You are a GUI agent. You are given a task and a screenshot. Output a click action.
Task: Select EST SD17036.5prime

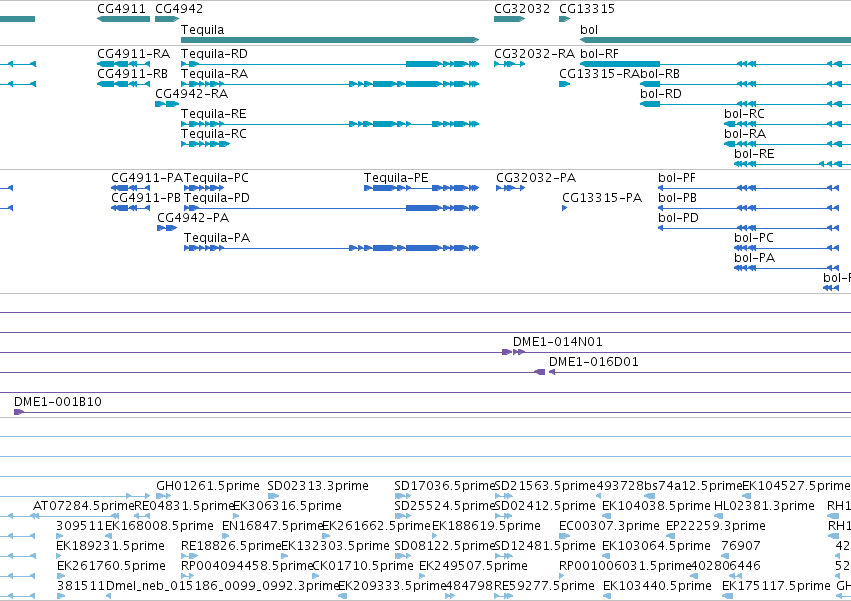(x=444, y=486)
